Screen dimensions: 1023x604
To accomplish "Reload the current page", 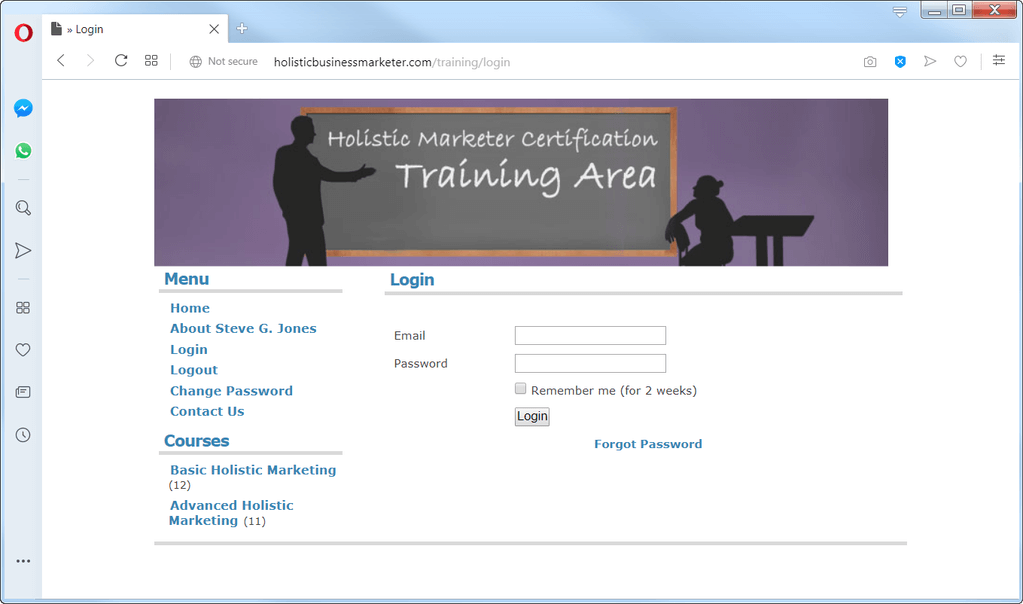I will click(x=121, y=61).
